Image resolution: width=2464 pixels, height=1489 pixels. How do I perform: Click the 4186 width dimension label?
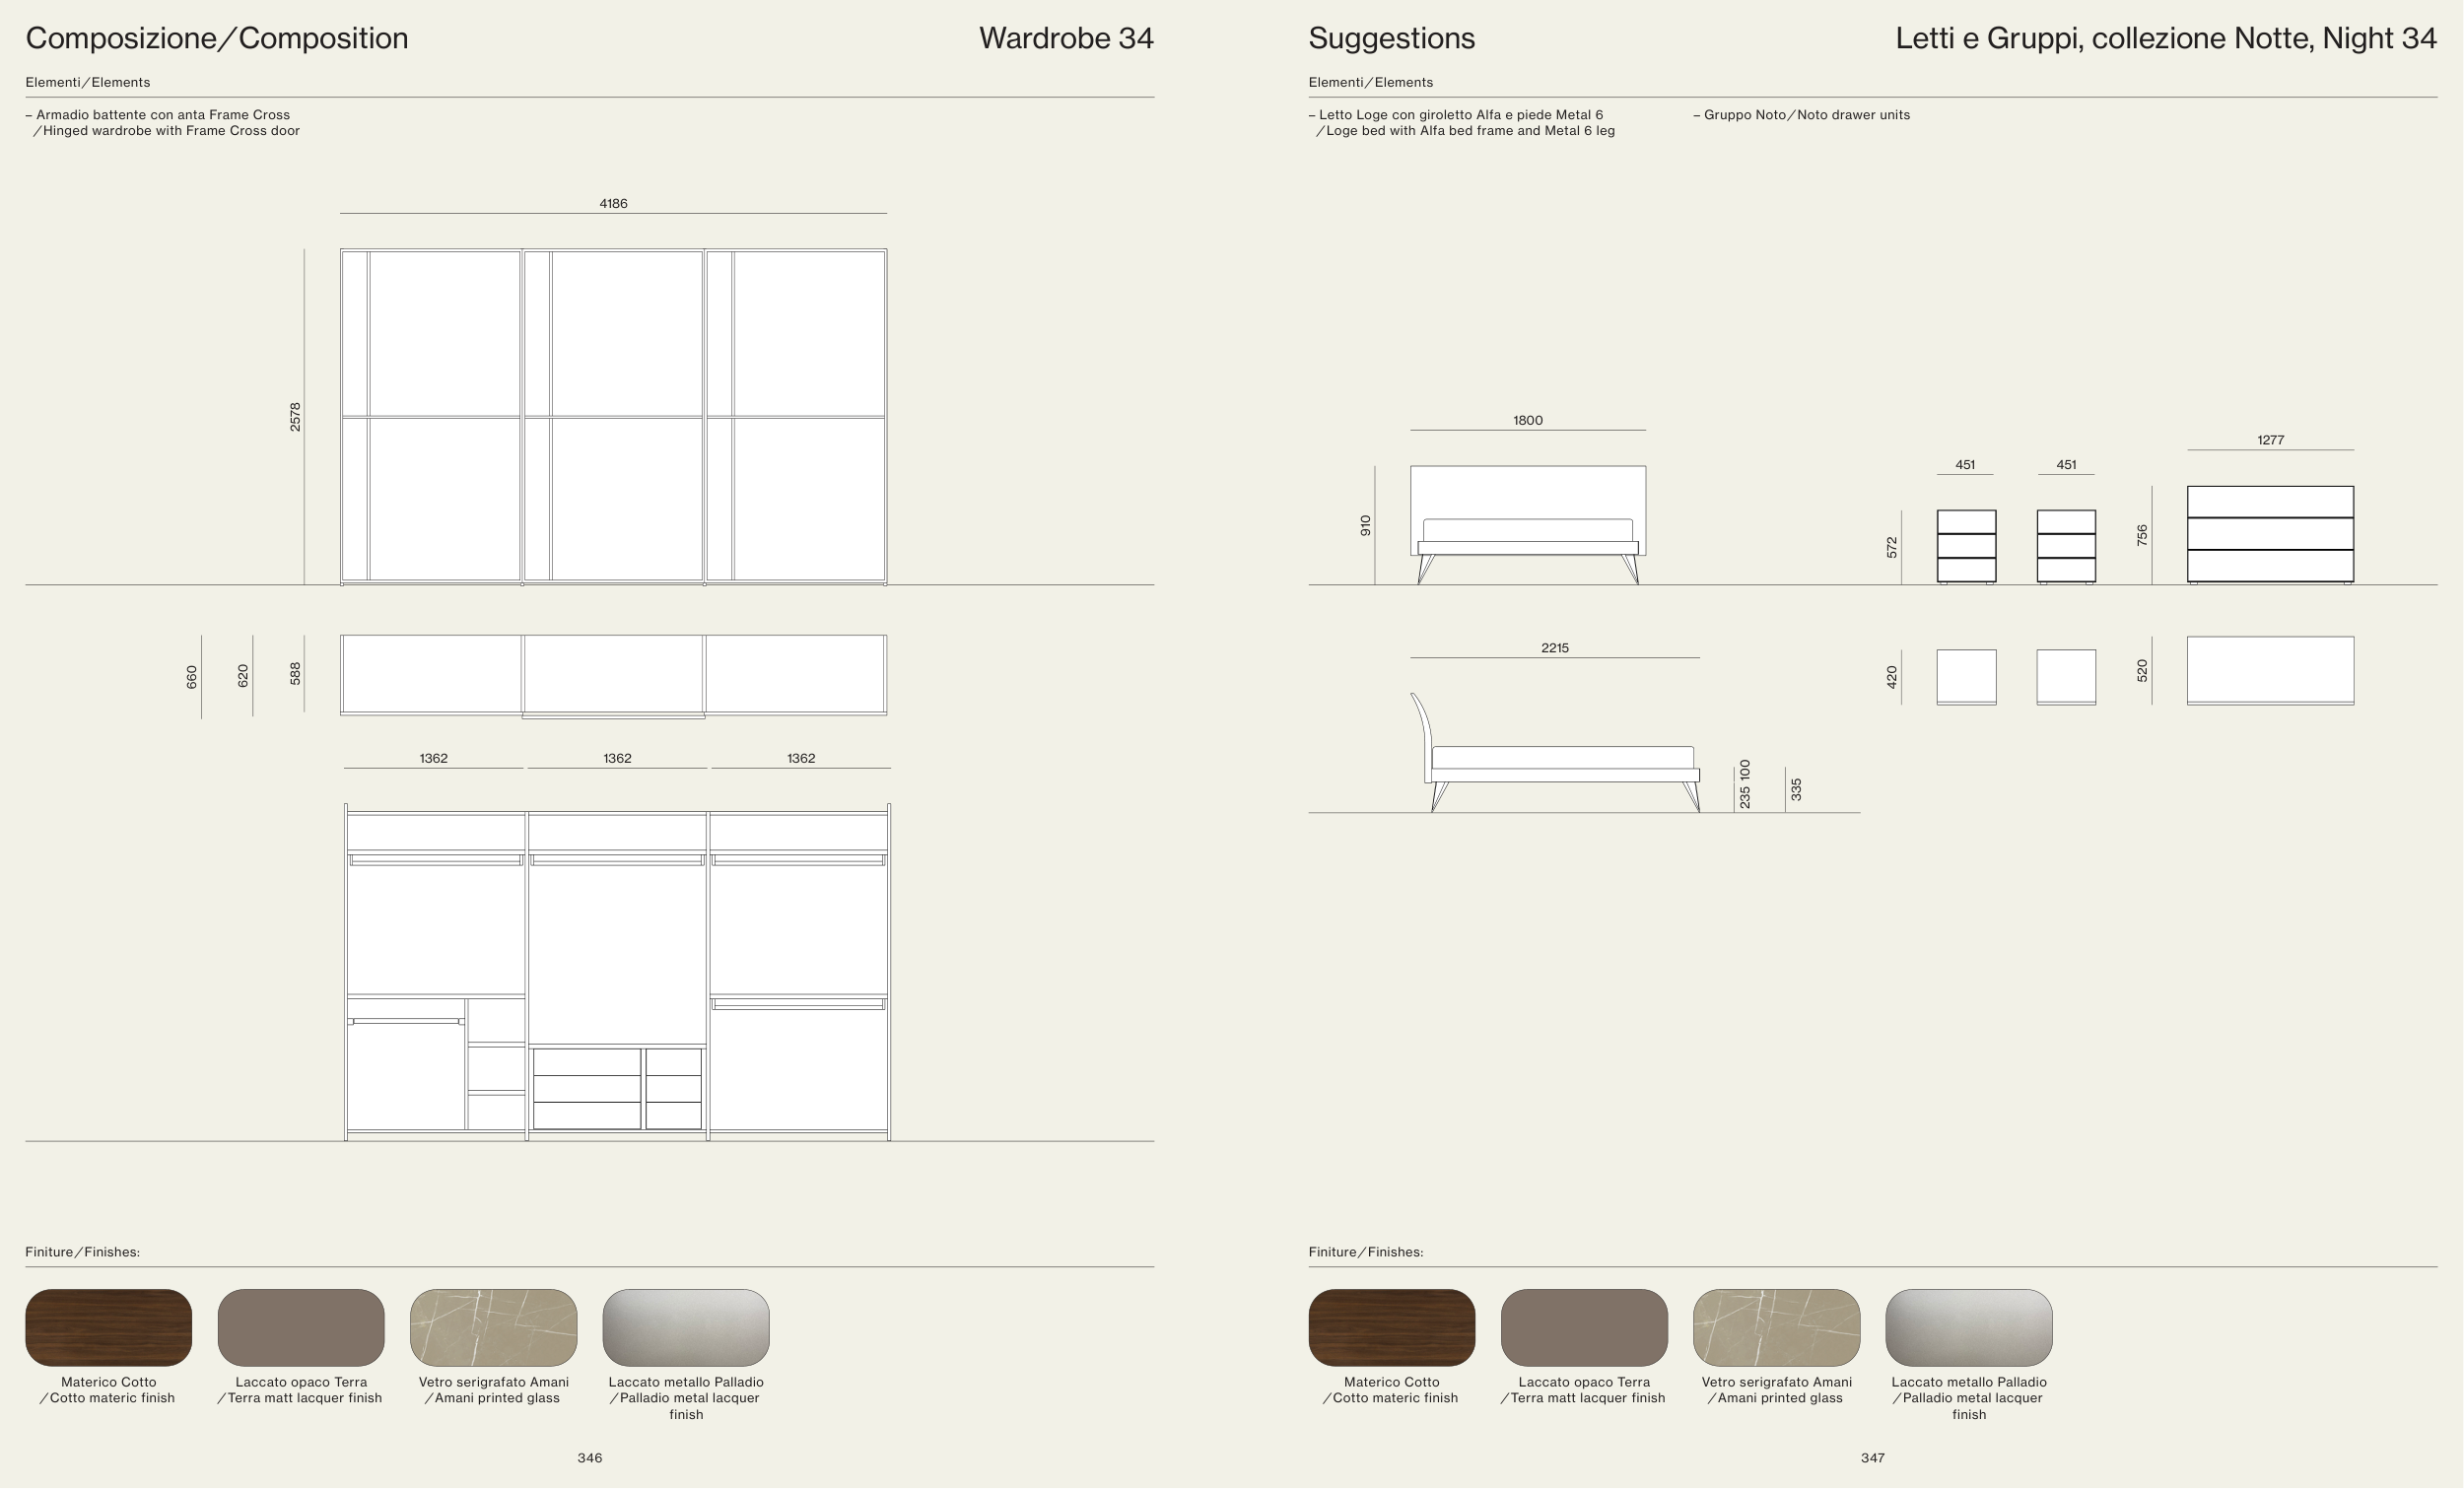[x=613, y=203]
